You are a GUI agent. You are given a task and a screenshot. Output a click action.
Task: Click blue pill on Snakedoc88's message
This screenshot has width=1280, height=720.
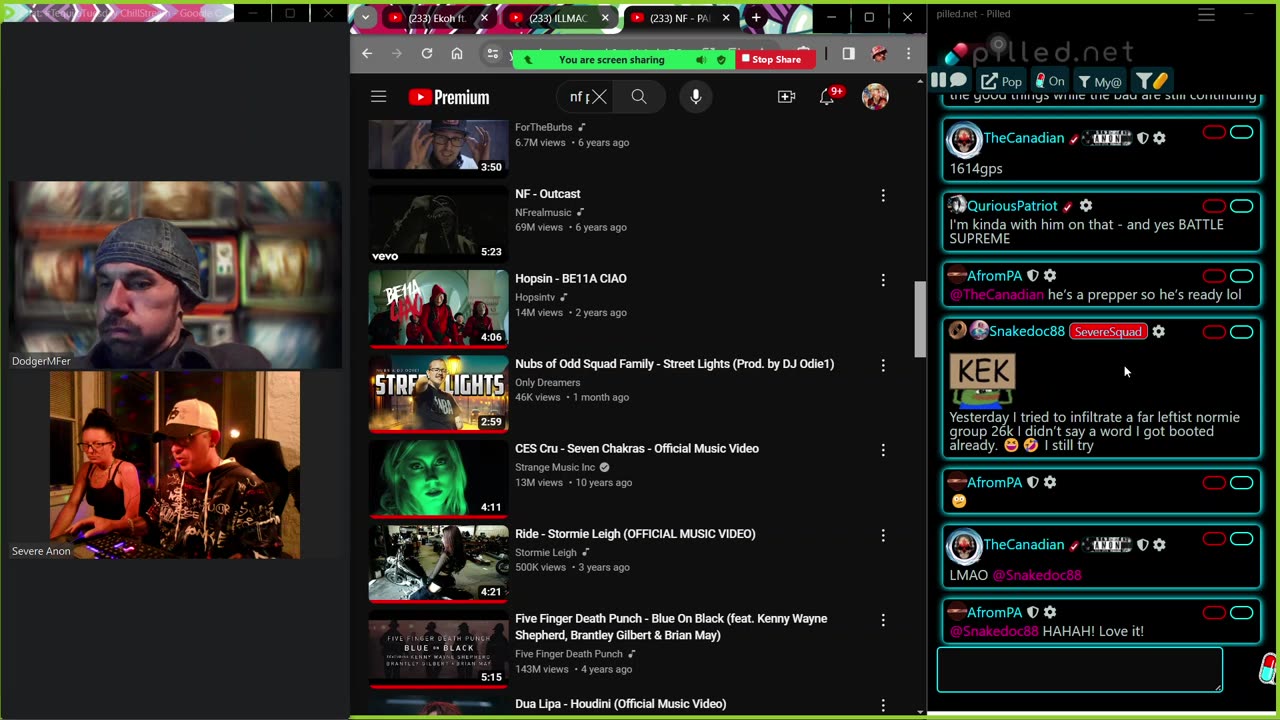[x=1242, y=332]
